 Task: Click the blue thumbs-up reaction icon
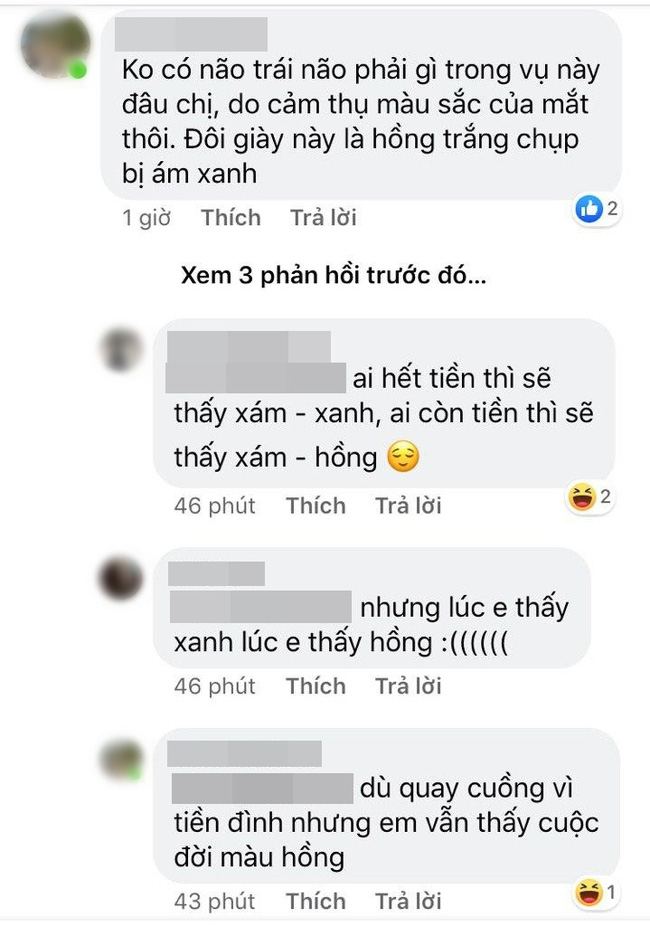[x=589, y=209]
